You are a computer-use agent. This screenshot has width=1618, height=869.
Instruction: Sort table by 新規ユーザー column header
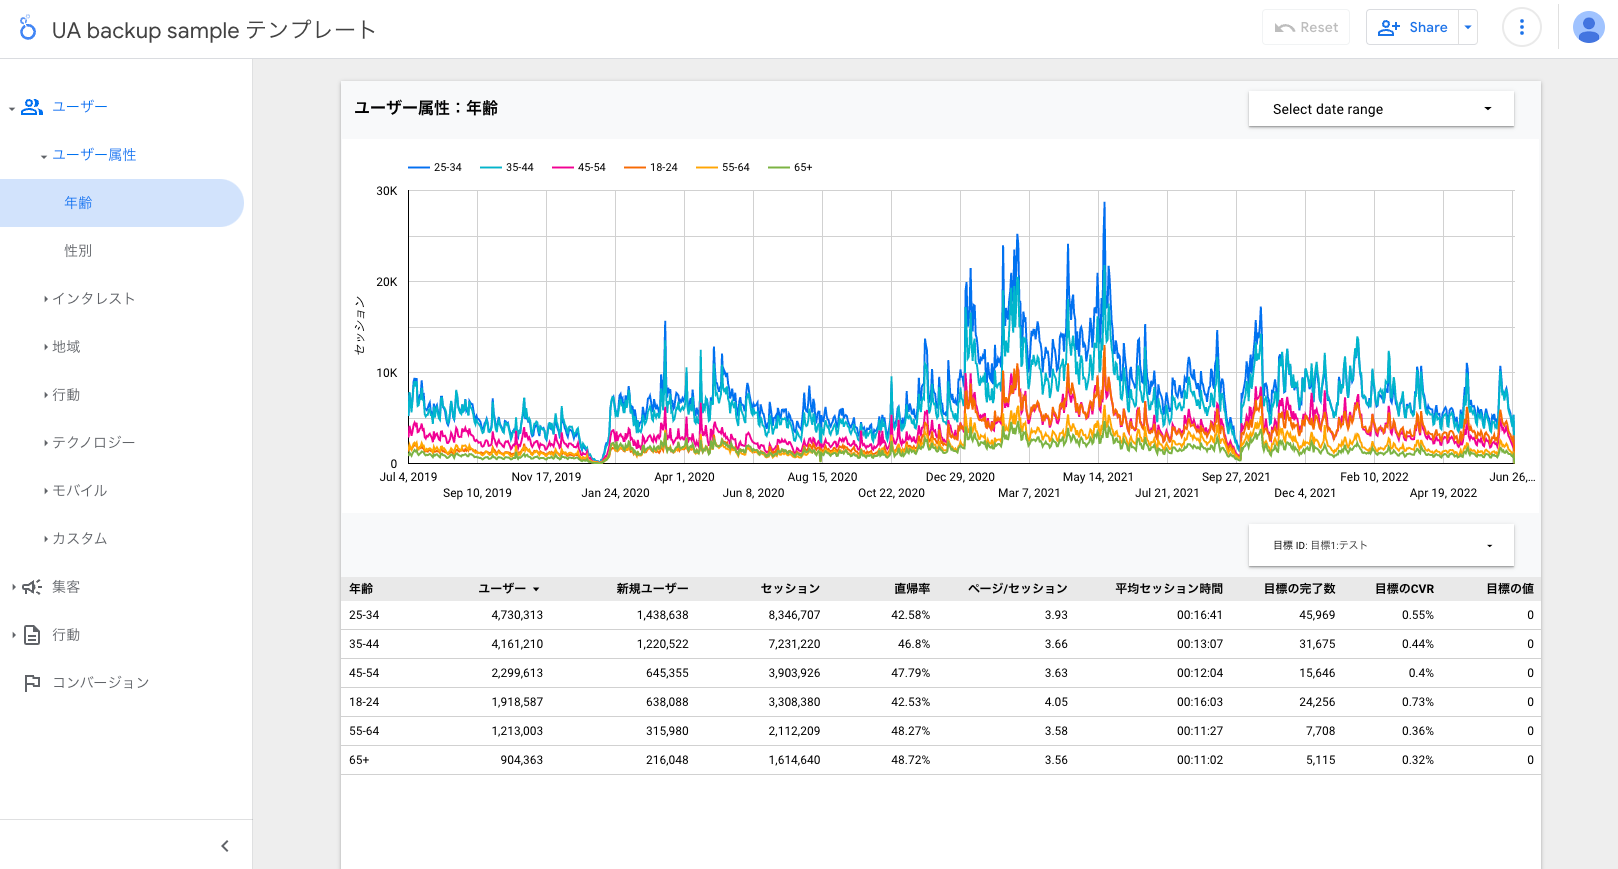[652, 589]
